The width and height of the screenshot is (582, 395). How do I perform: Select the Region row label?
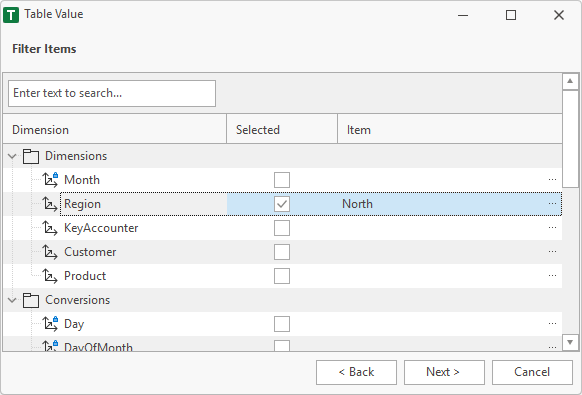(x=82, y=204)
